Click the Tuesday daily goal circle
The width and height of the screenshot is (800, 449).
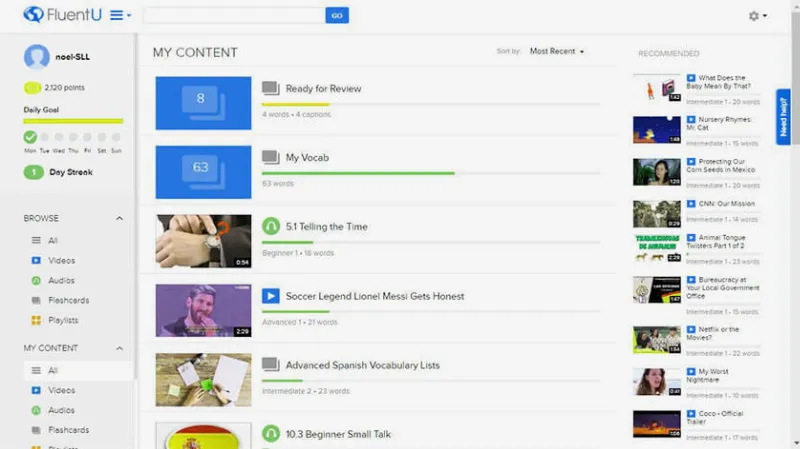click(x=45, y=137)
